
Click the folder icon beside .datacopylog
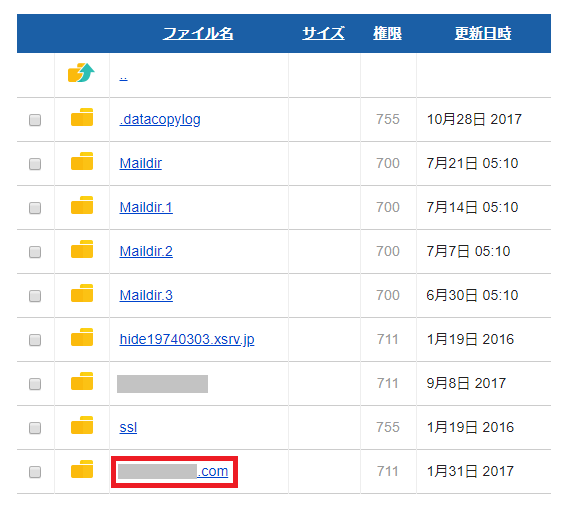point(82,117)
